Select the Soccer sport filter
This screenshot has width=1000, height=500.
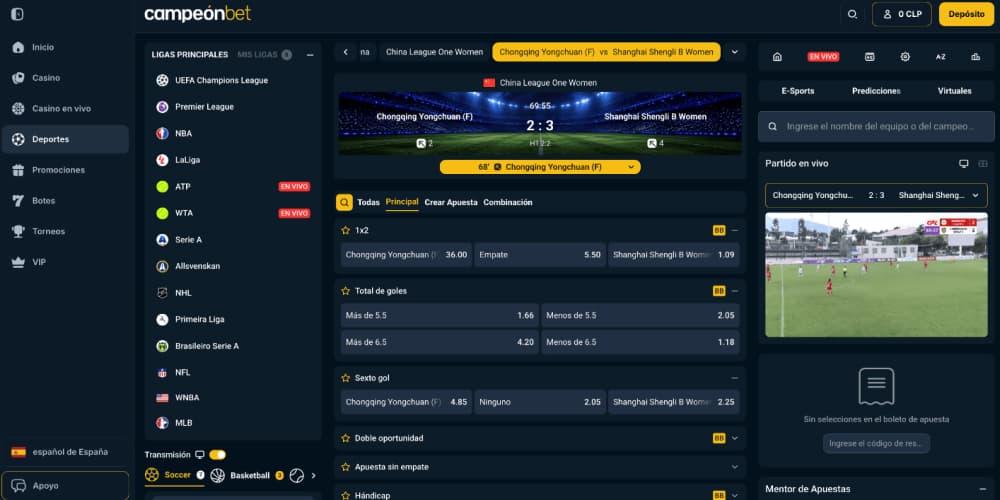click(175, 475)
